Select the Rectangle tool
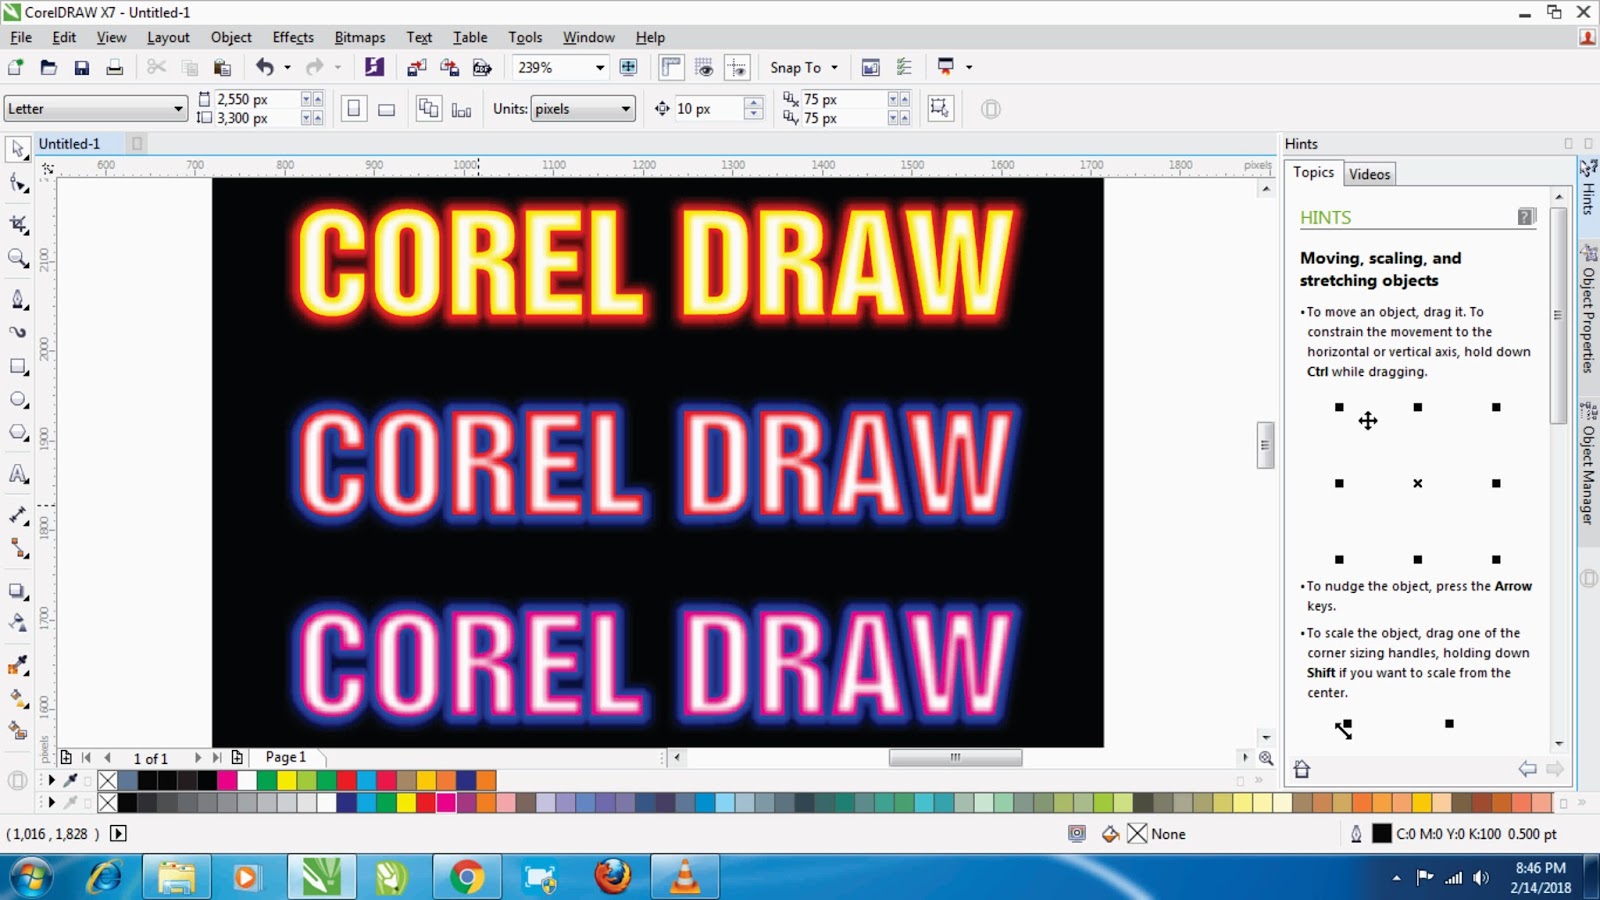 tap(18, 366)
